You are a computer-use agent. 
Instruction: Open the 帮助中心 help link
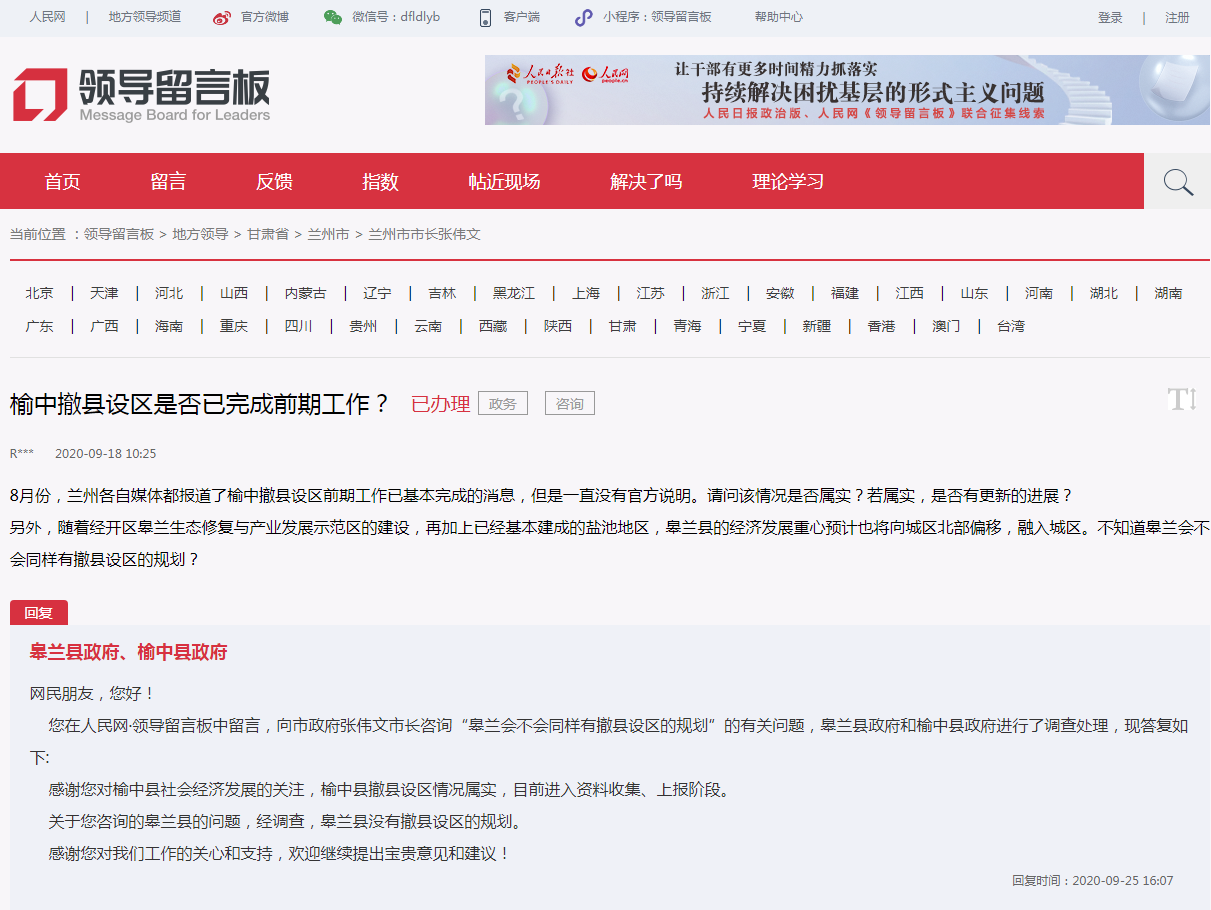point(778,18)
